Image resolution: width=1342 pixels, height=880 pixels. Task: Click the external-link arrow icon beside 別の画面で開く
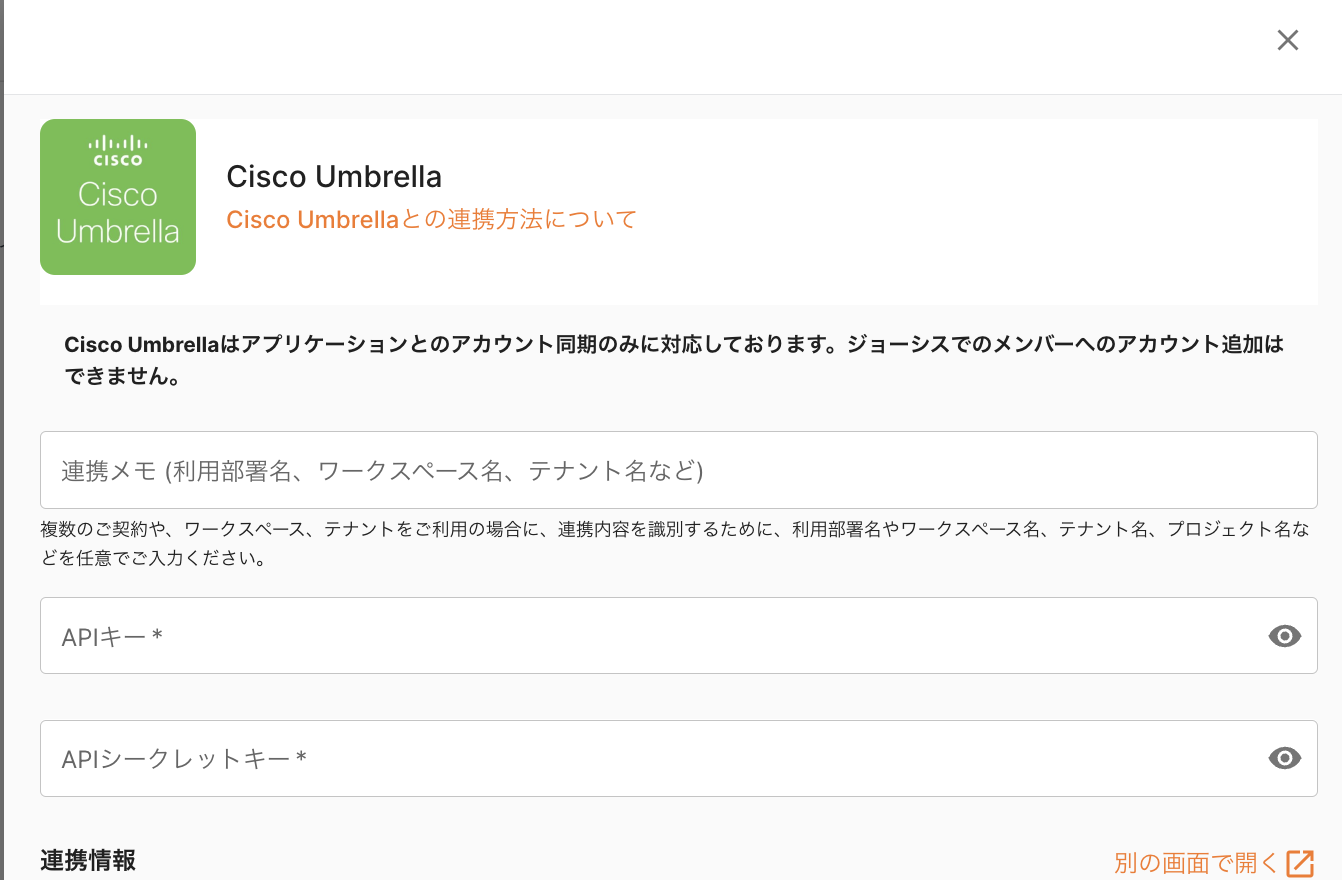[x=1300, y=863]
